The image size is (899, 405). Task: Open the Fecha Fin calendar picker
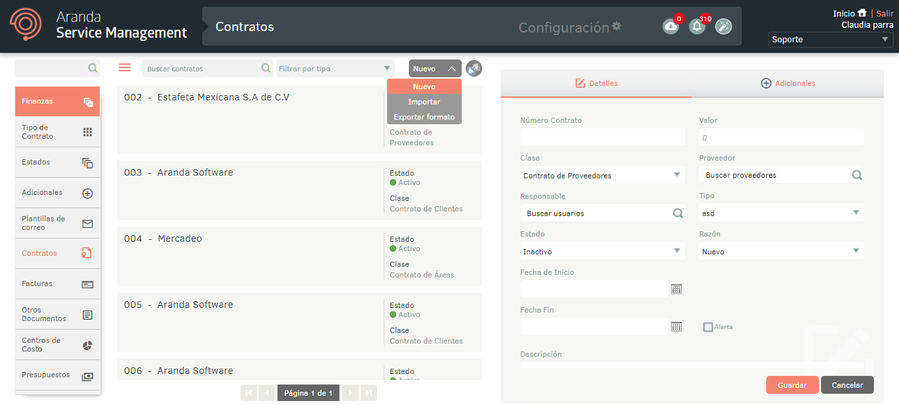[677, 326]
